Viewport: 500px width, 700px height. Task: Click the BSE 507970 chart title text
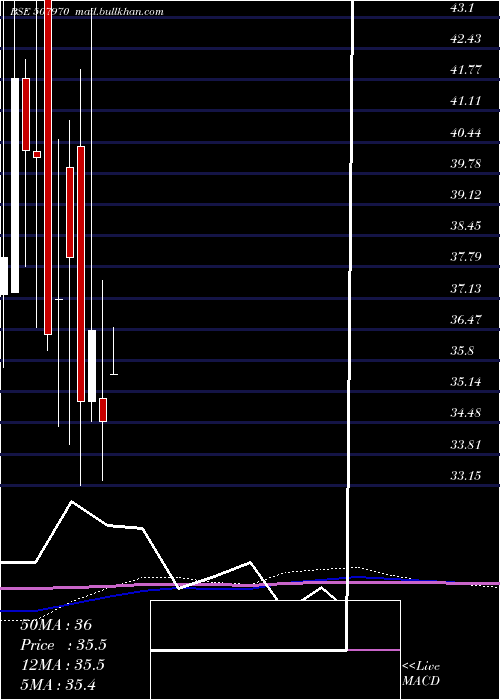click(x=39, y=12)
